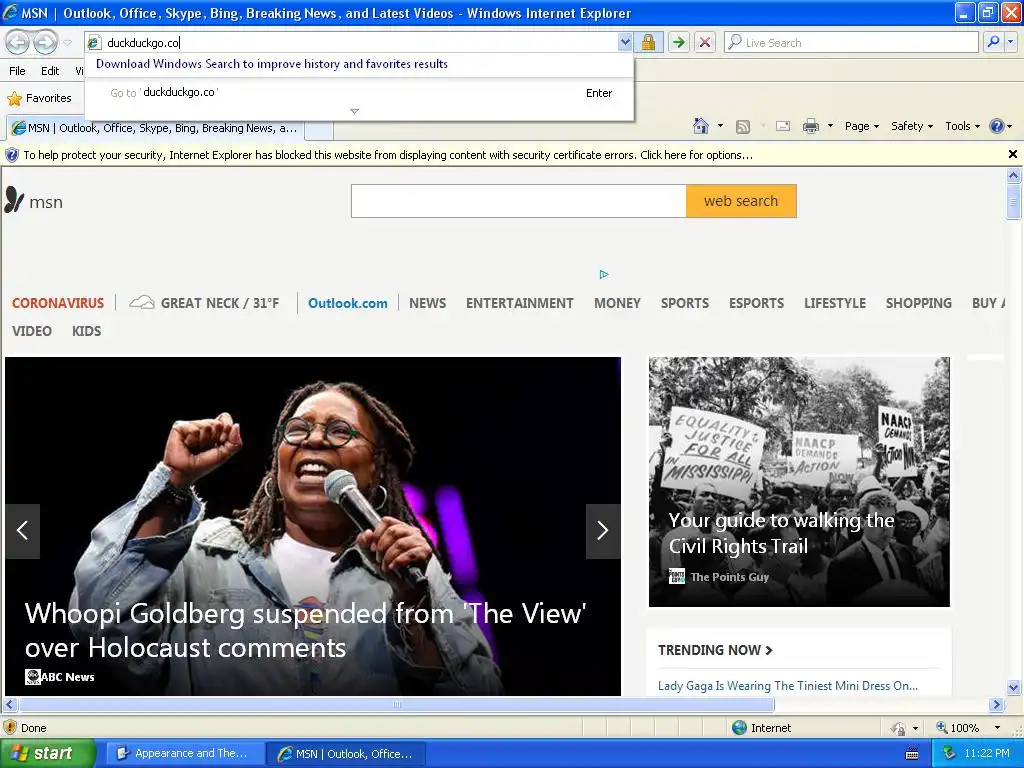
Task: Switch to Appearance and Themes taskbar window
Action: pyautogui.click(x=185, y=754)
